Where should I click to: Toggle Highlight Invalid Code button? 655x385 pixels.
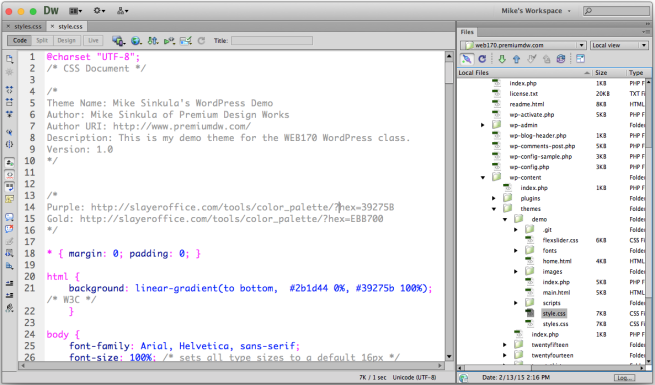[x=9, y=175]
